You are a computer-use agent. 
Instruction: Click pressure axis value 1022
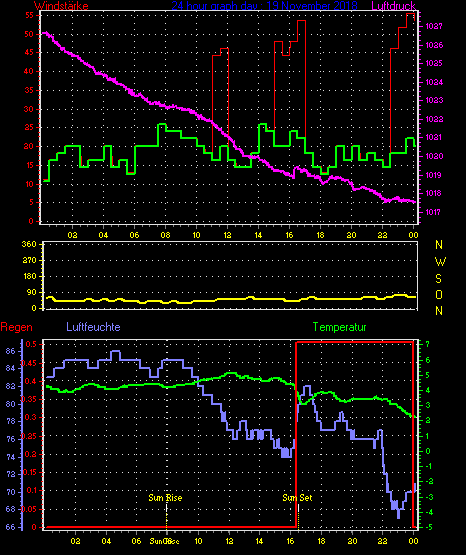[434, 119]
